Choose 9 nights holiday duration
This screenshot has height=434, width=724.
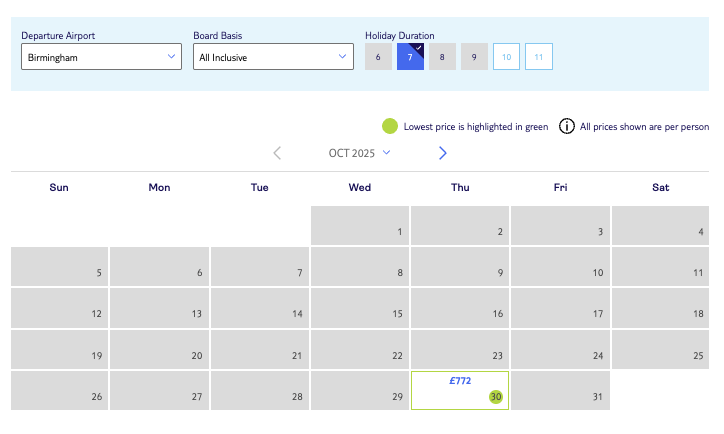[474, 57]
